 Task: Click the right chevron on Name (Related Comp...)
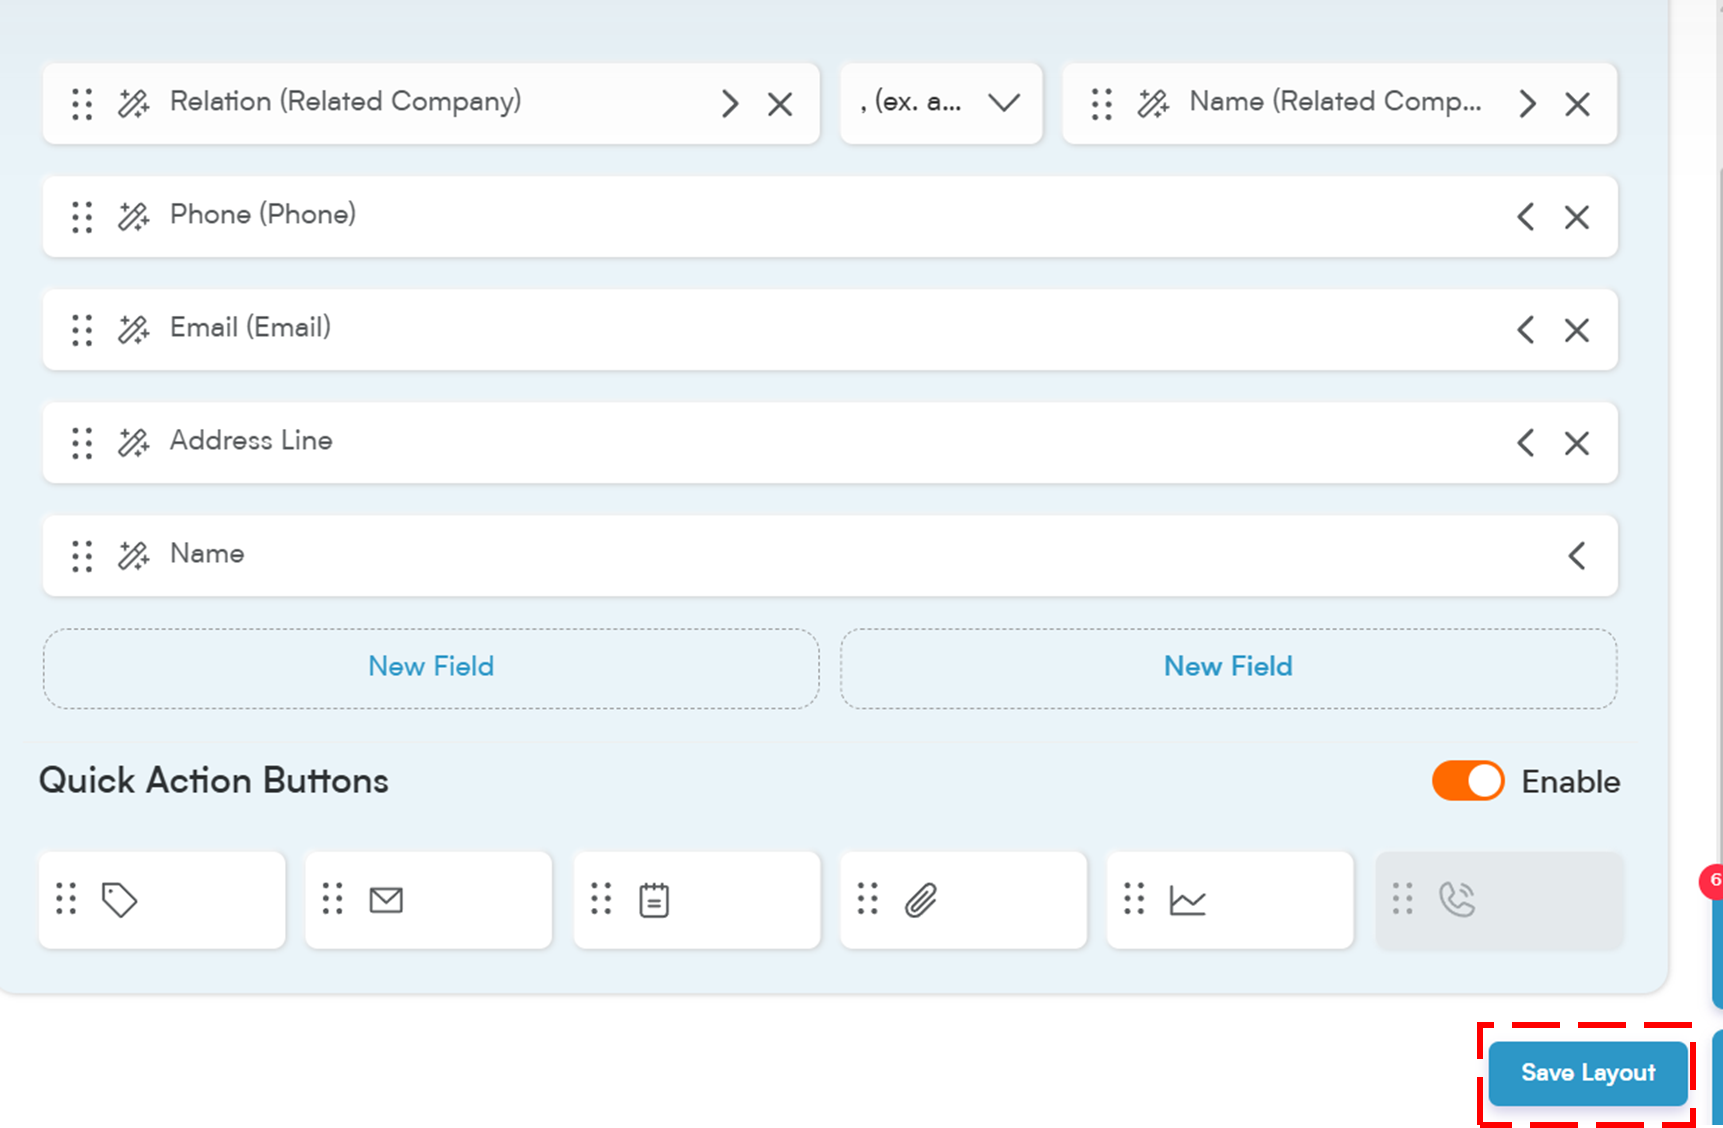tap(1527, 104)
